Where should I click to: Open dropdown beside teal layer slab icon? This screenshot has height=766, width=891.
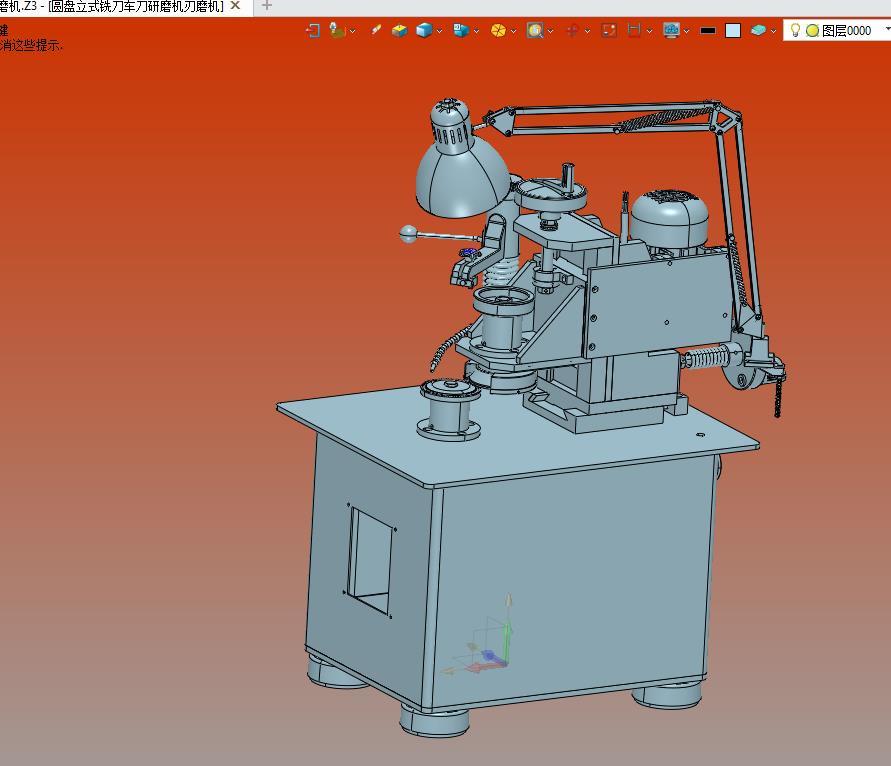pyautogui.click(x=773, y=31)
